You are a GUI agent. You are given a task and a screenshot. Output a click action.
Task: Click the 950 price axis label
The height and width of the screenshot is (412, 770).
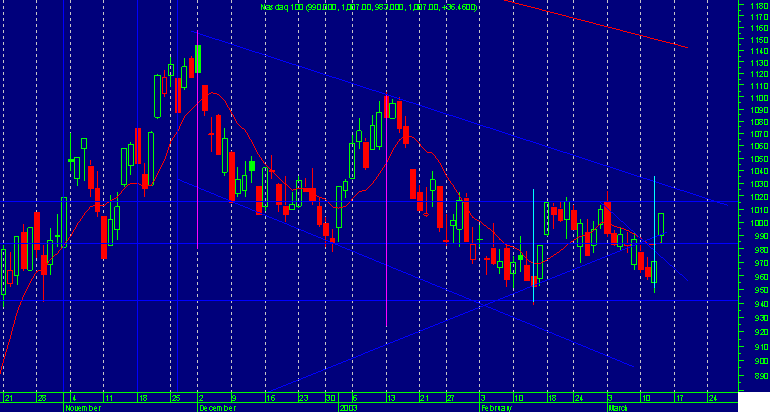pos(761,290)
